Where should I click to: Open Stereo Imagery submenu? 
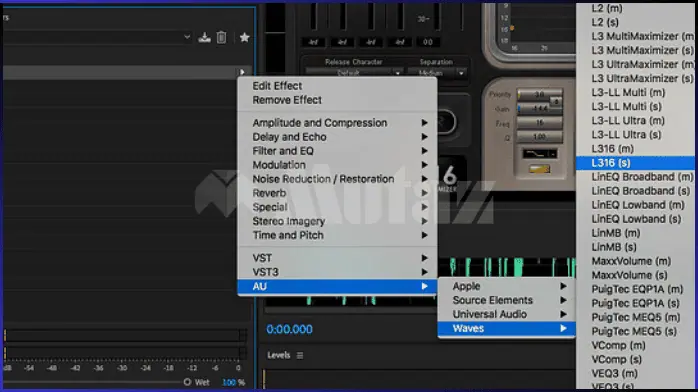(337, 221)
